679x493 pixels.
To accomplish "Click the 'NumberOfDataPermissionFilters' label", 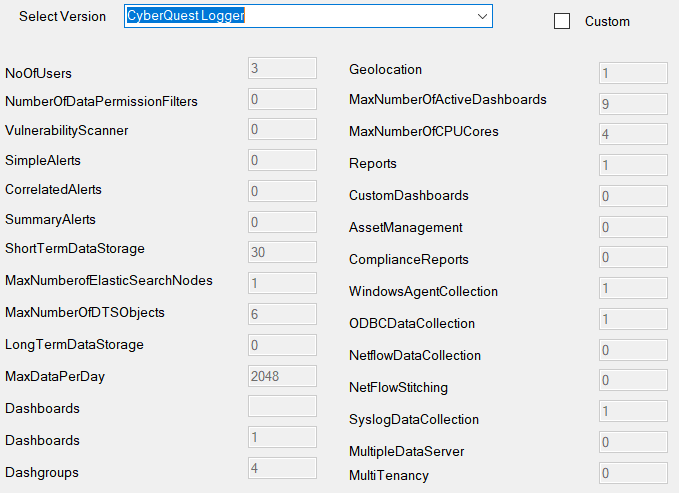I will pos(101,101).
